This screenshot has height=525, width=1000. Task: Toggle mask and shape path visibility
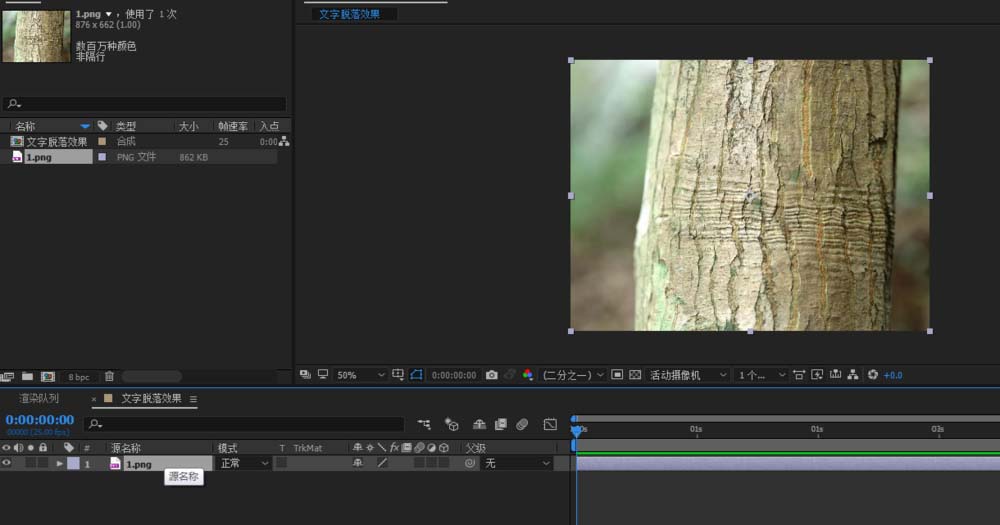coord(416,374)
